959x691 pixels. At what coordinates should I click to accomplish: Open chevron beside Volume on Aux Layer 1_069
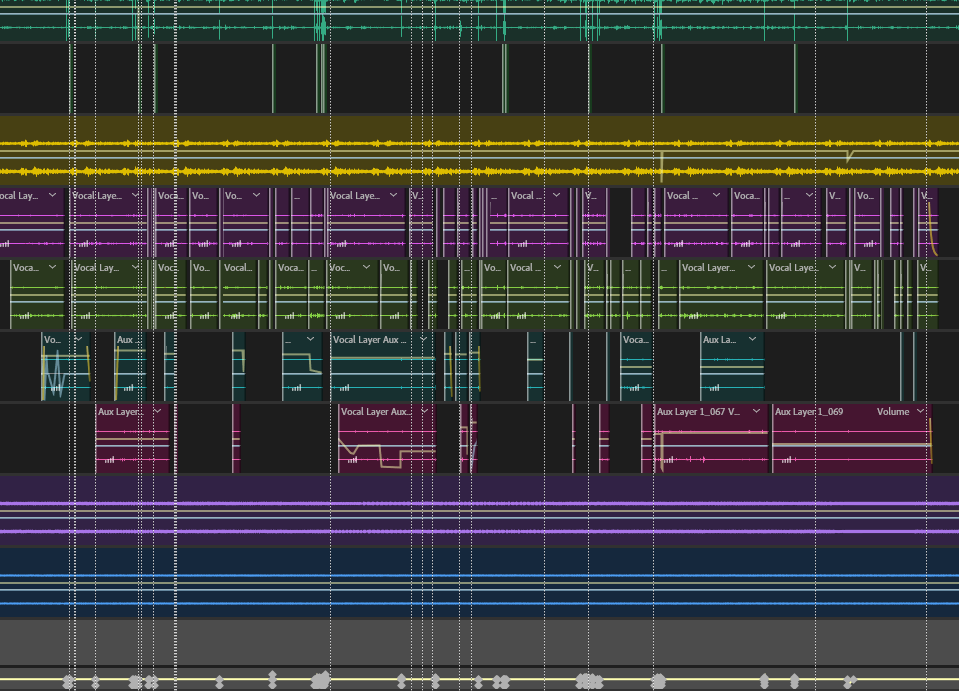tap(920, 411)
